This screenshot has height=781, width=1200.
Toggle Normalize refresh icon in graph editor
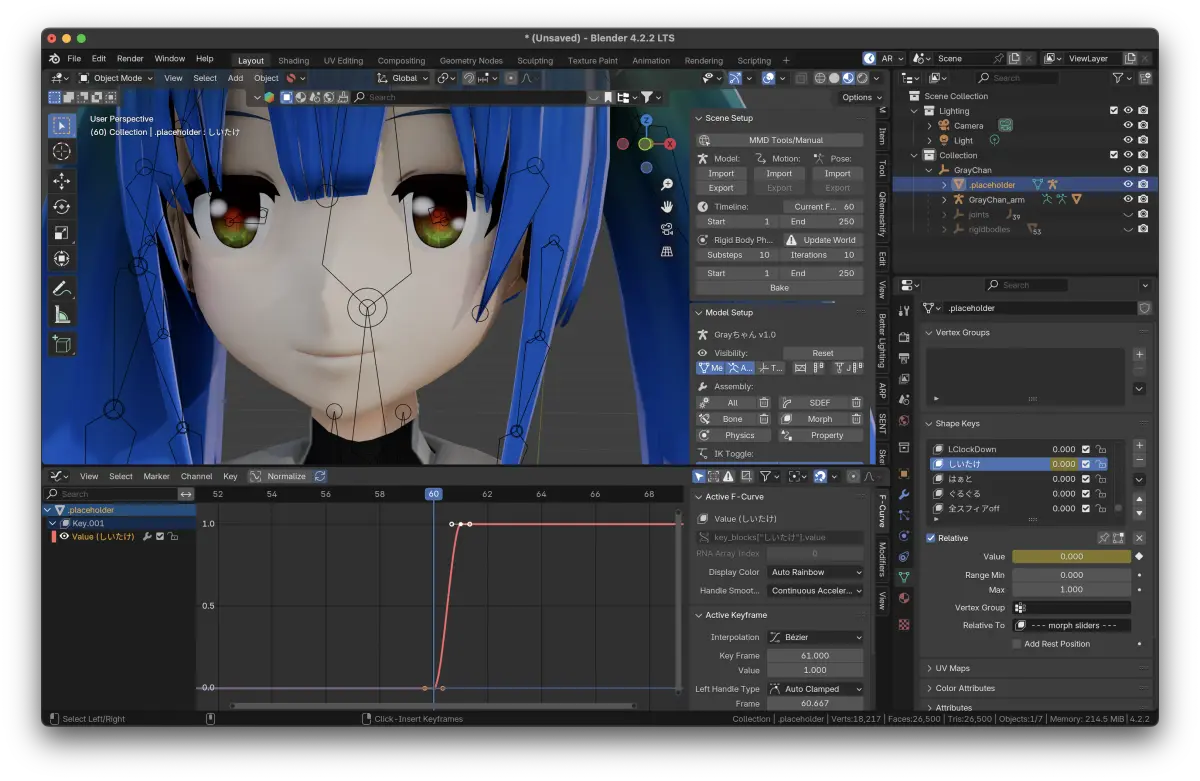[x=320, y=476]
